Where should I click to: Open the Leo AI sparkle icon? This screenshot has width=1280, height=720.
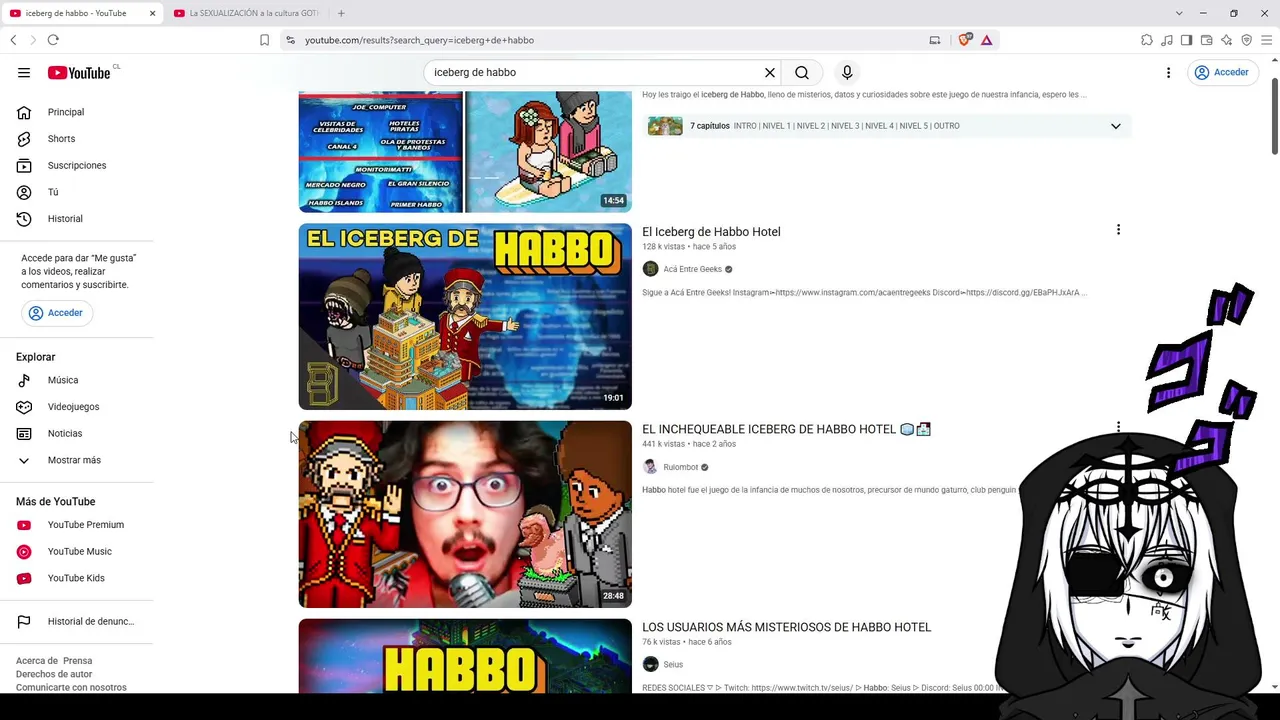coord(1226,40)
